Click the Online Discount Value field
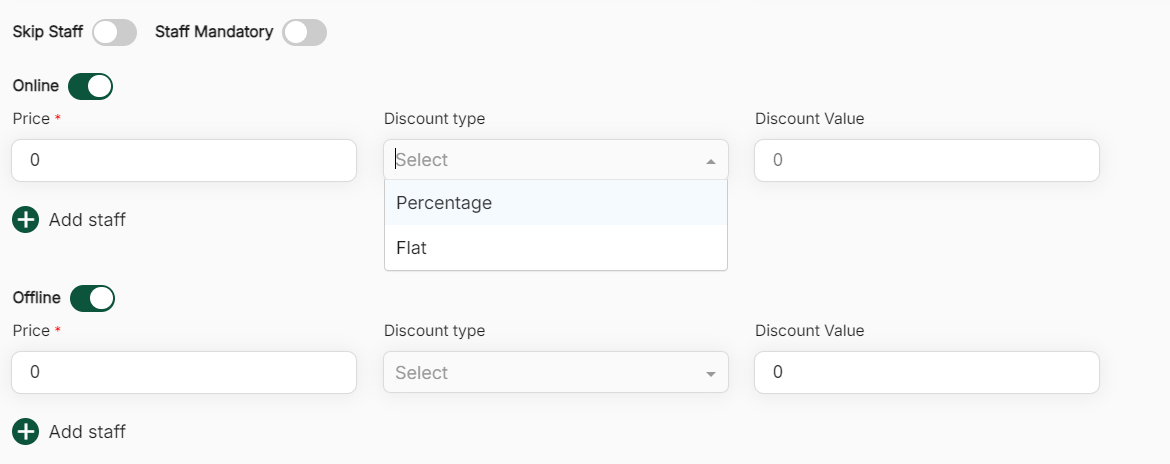1170x464 pixels. pos(926,160)
